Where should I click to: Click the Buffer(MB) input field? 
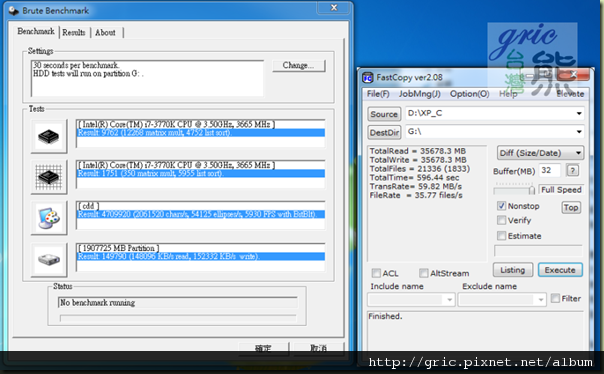pyautogui.click(x=549, y=170)
